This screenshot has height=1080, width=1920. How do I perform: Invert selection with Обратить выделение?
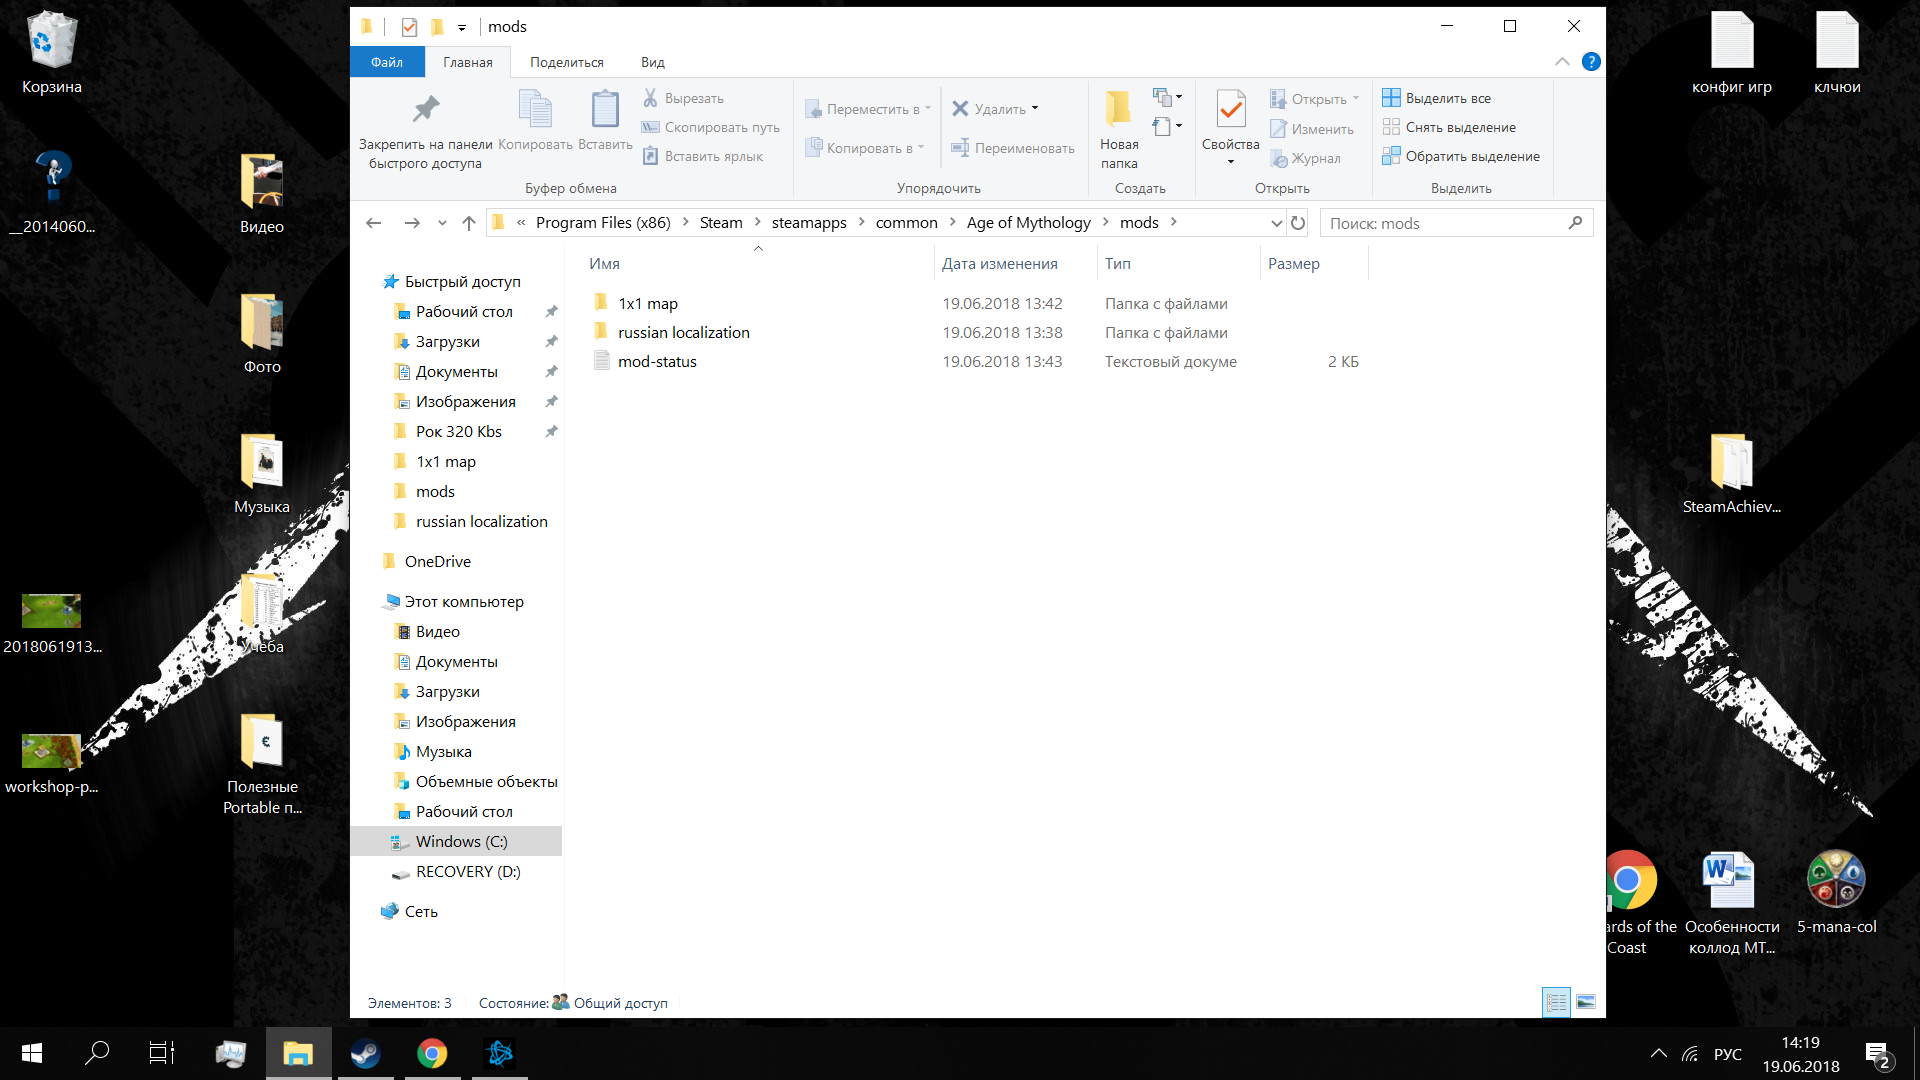click(1461, 156)
